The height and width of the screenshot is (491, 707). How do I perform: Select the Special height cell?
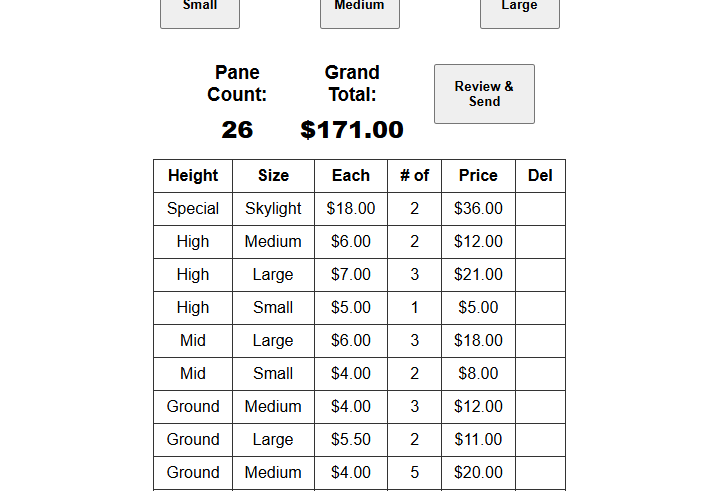(193, 209)
